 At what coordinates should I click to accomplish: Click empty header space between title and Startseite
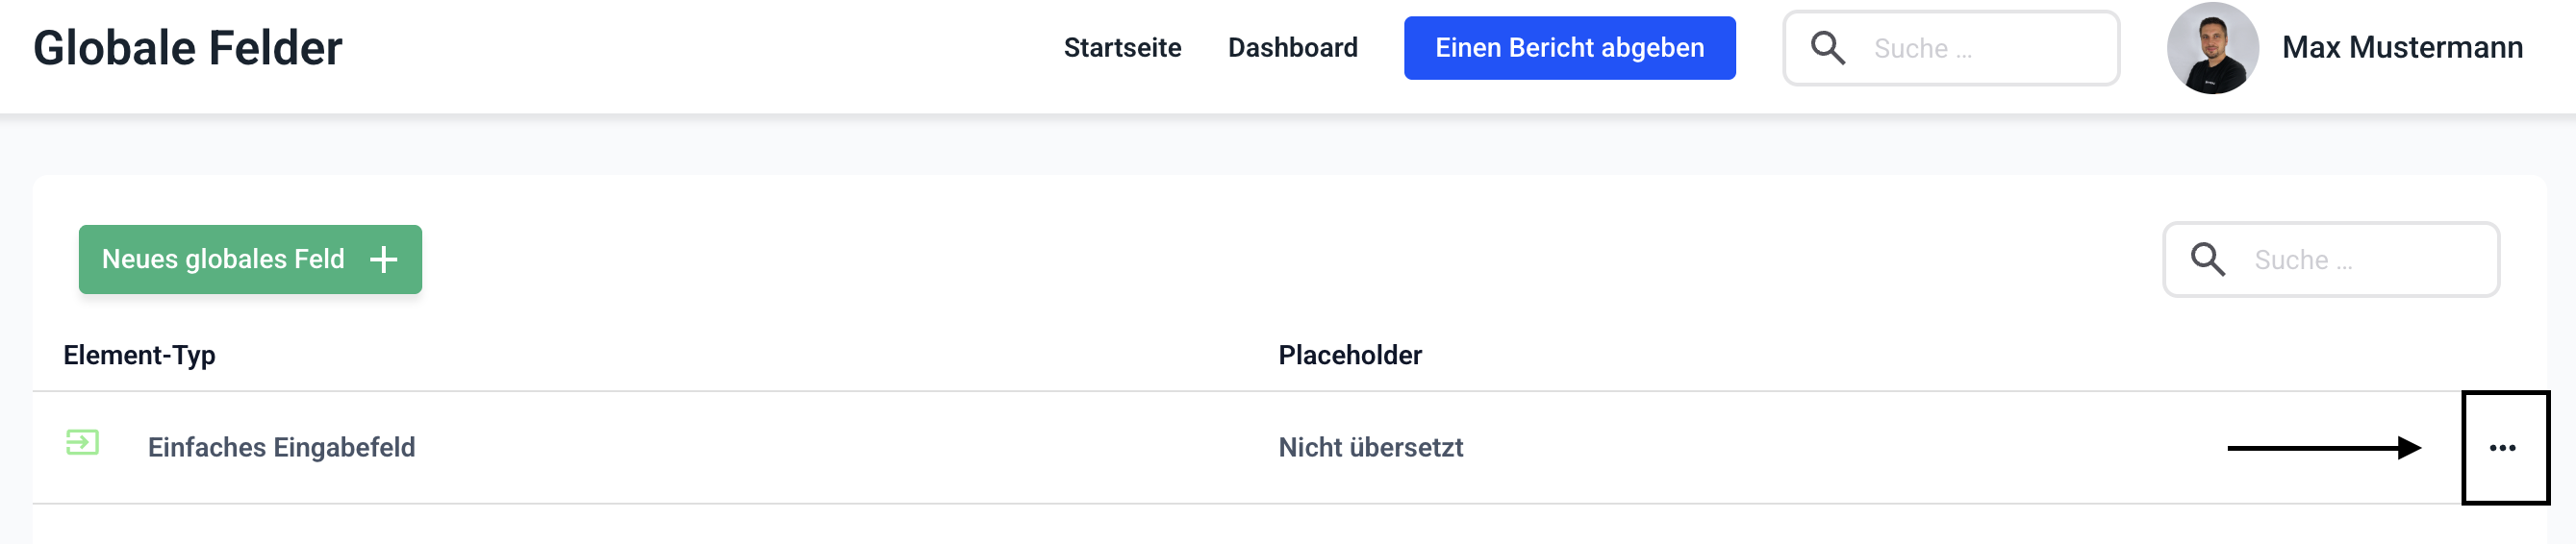pyautogui.click(x=700, y=48)
